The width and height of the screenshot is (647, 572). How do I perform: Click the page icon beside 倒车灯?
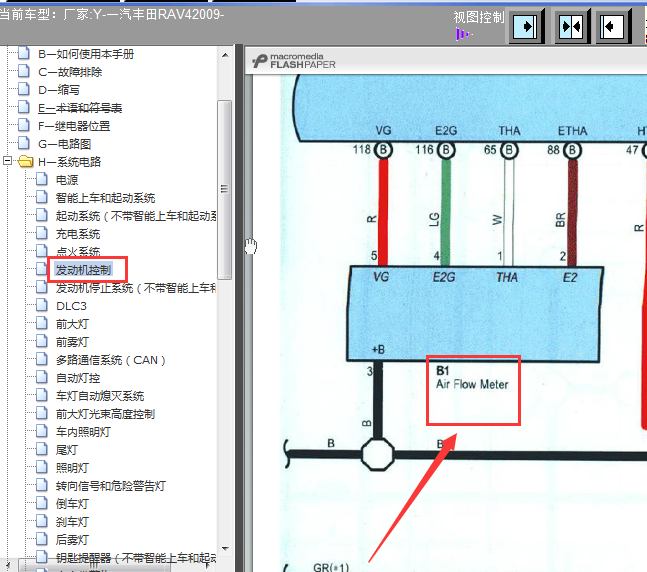[41, 503]
